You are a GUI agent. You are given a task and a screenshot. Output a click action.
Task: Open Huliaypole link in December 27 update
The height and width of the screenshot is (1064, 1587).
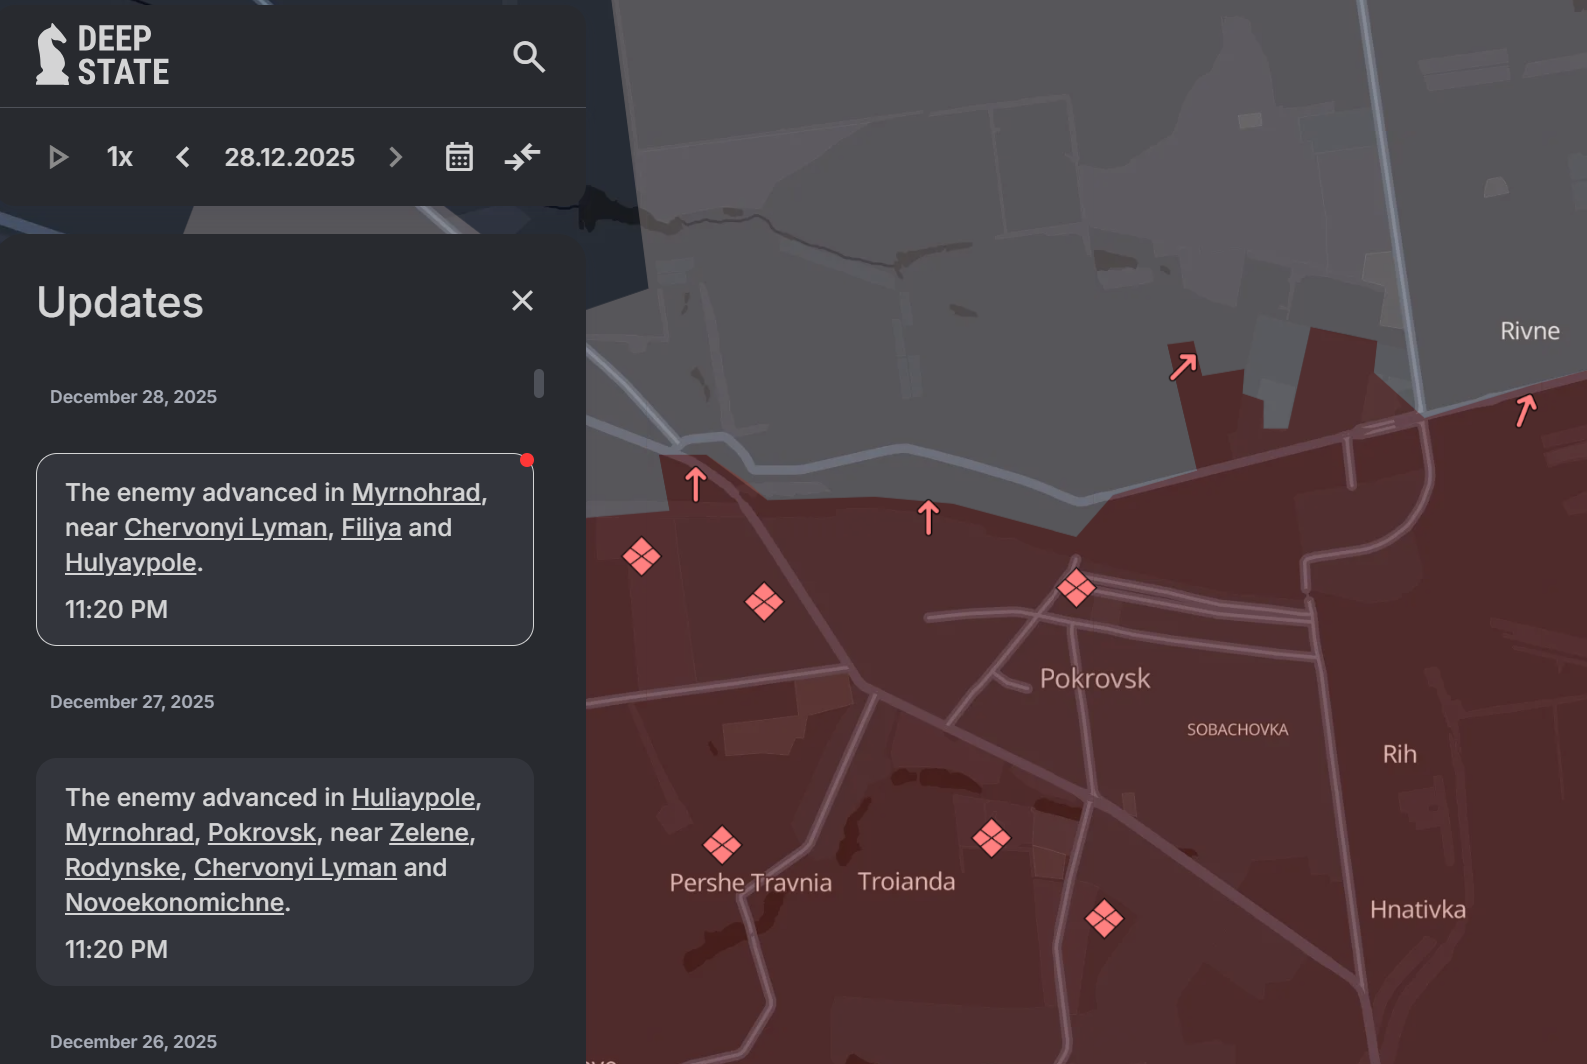(413, 798)
